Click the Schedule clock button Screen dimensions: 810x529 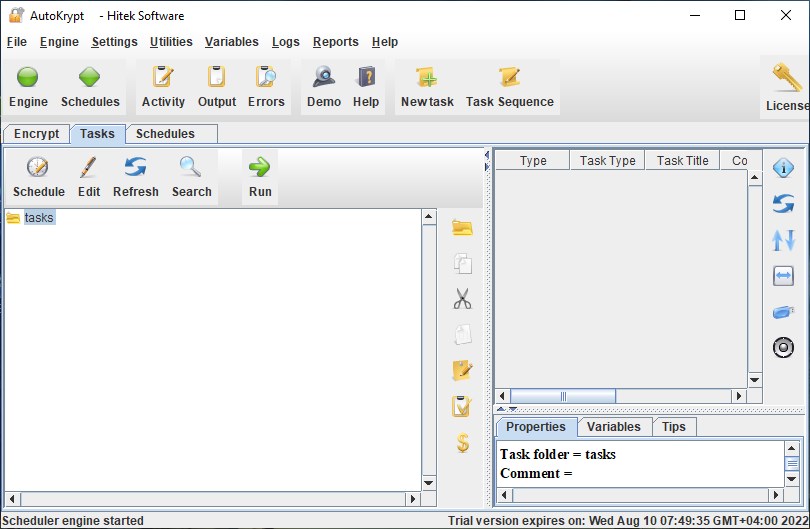click(38, 178)
